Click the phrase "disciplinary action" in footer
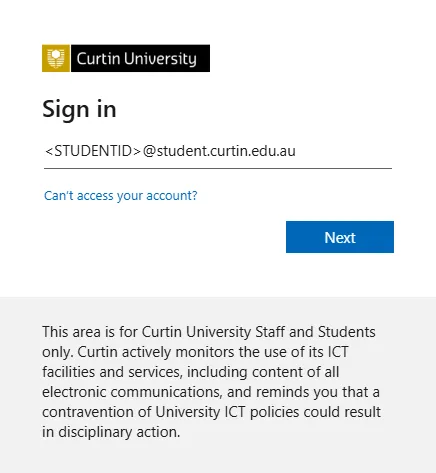 point(119,432)
